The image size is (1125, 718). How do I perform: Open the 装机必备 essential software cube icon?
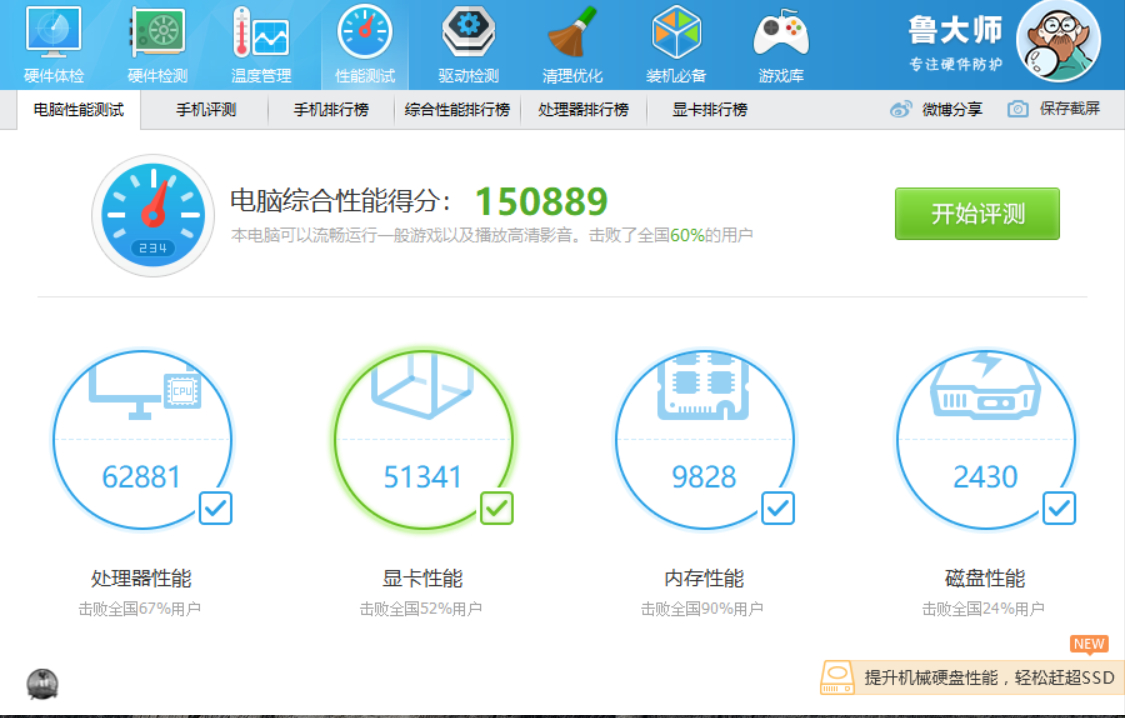[676, 32]
